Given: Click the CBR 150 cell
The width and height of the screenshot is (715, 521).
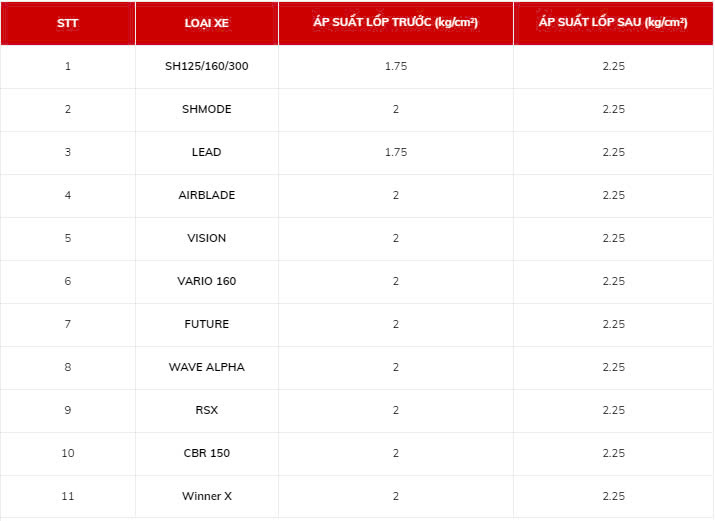Looking at the screenshot, I should [207, 454].
